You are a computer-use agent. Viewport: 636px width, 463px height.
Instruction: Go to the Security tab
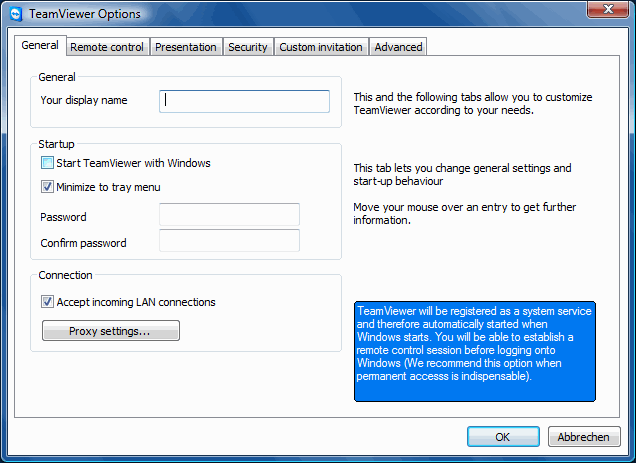tap(248, 47)
